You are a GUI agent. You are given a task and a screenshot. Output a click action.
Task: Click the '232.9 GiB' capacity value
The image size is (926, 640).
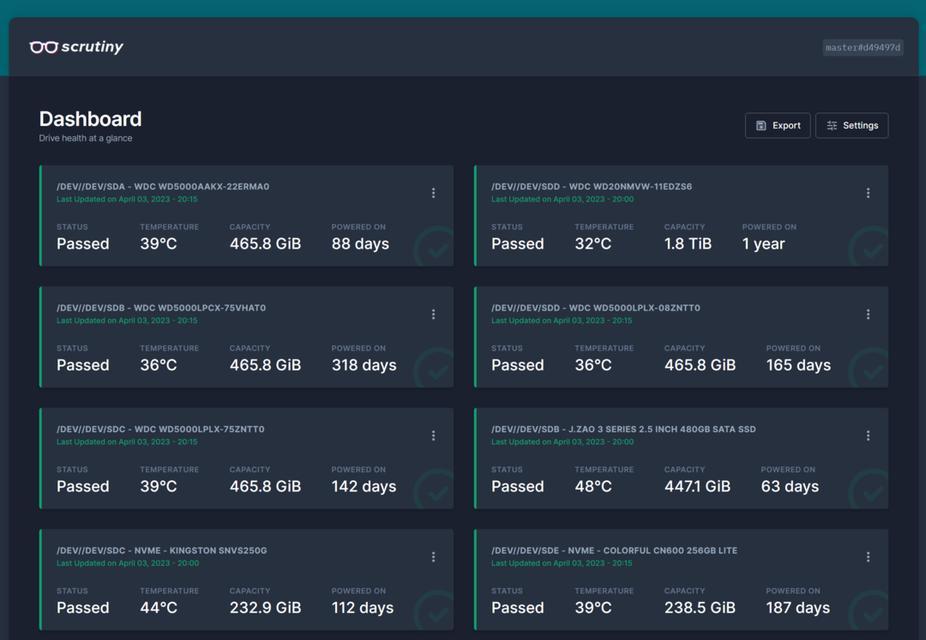coord(265,608)
